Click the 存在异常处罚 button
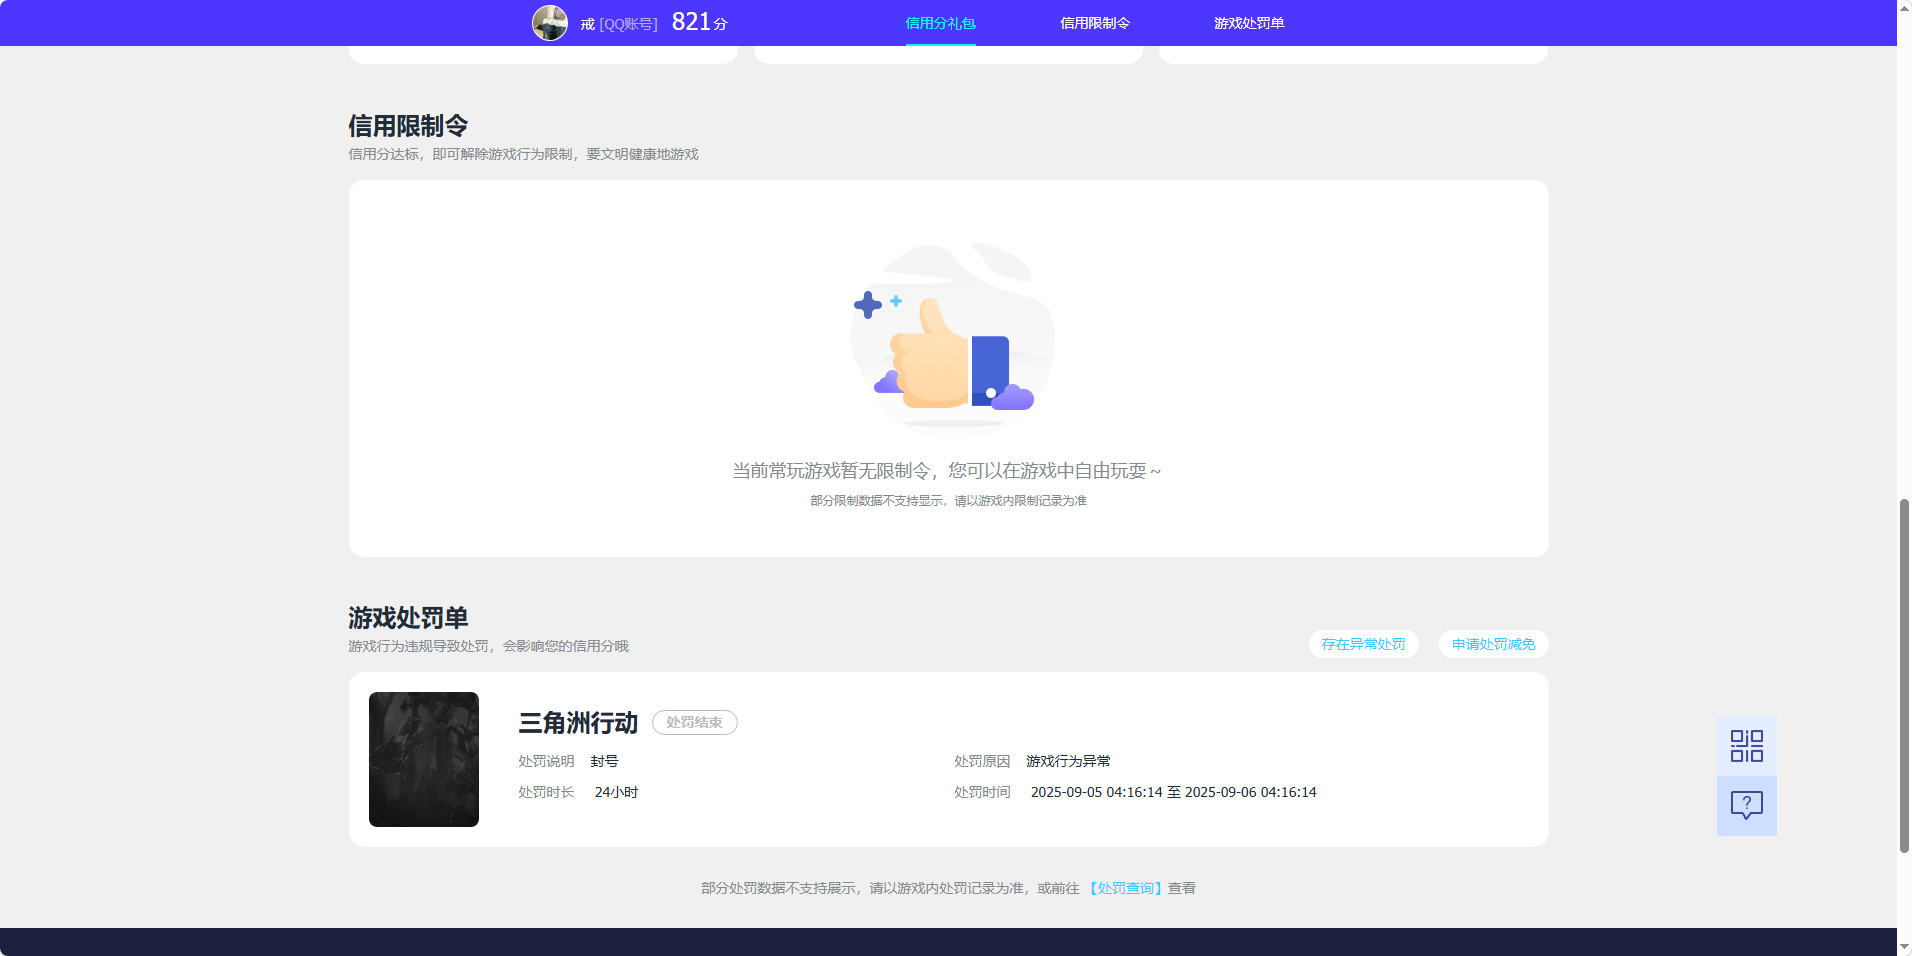 tap(1363, 644)
